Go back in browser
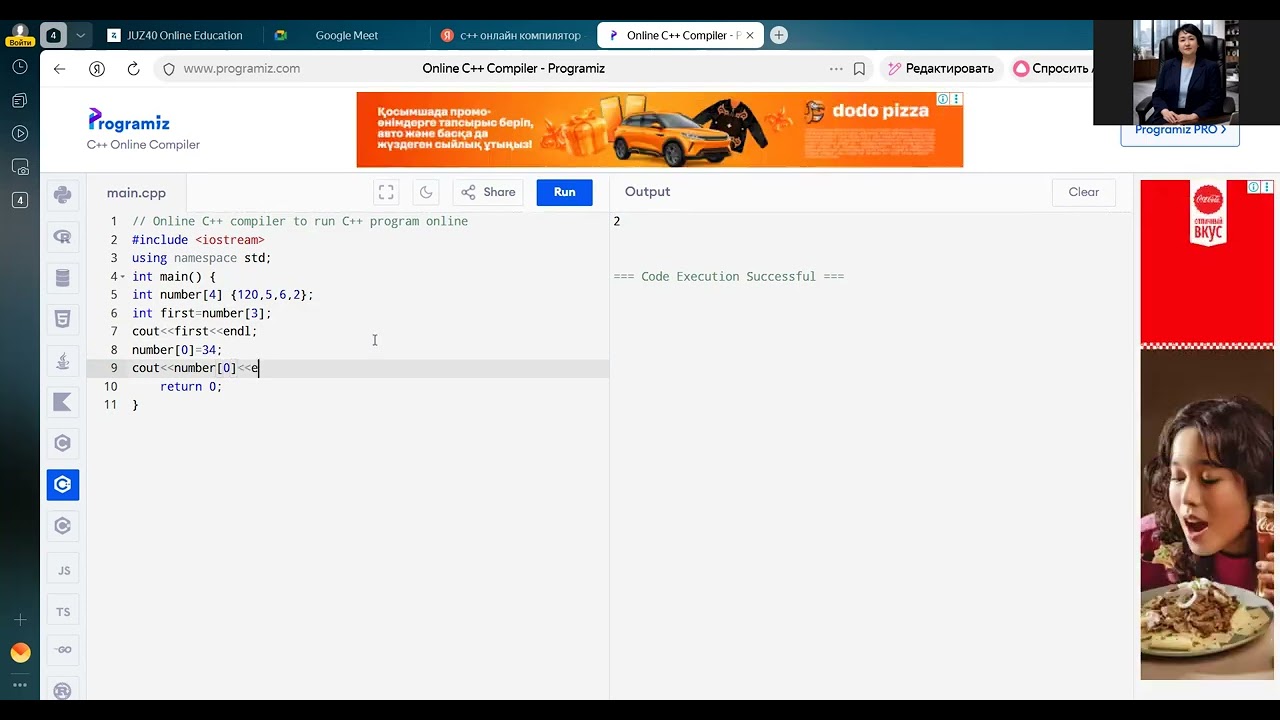 click(x=59, y=69)
